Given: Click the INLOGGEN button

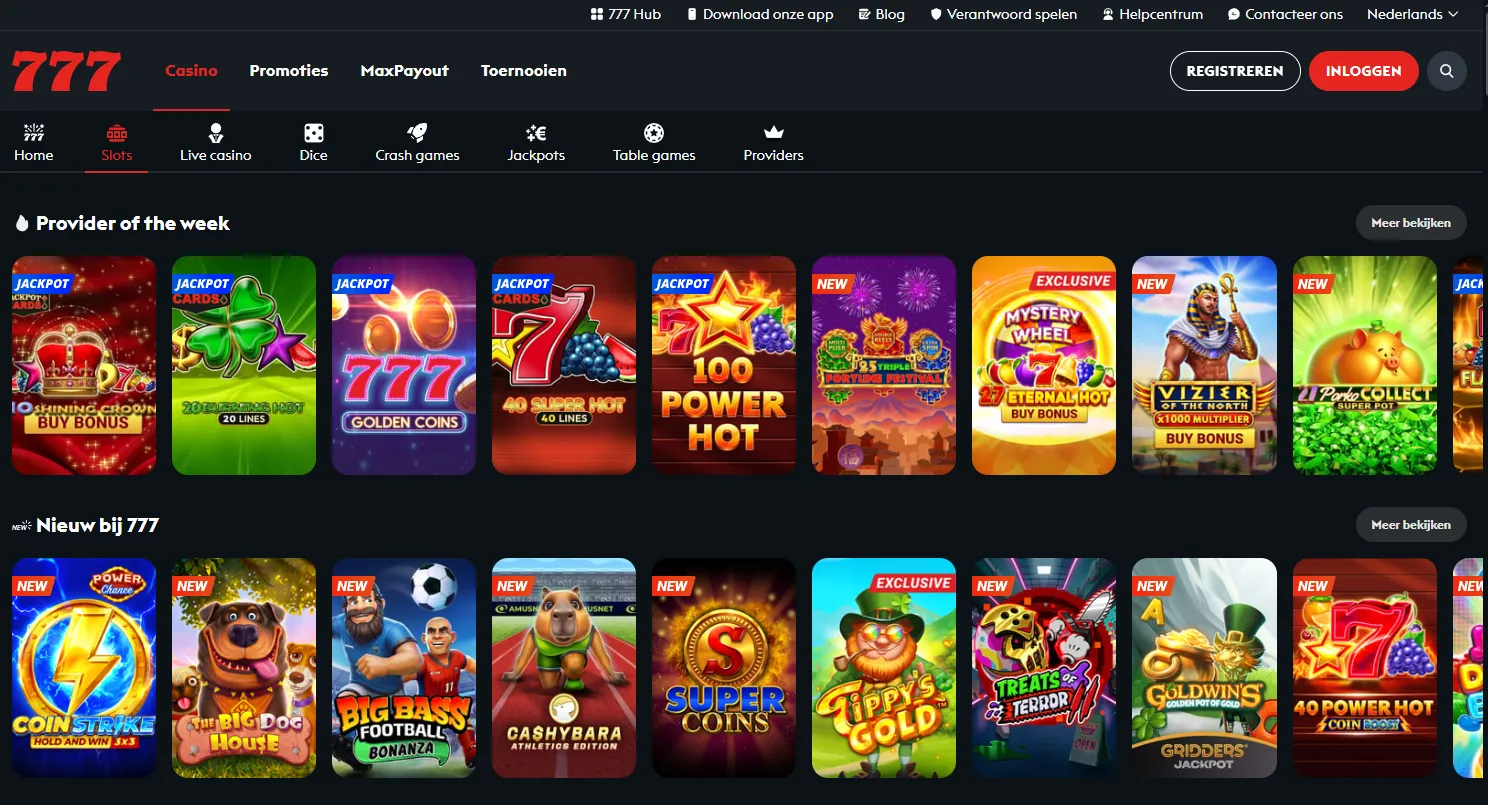Looking at the screenshot, I should 1363,71.
